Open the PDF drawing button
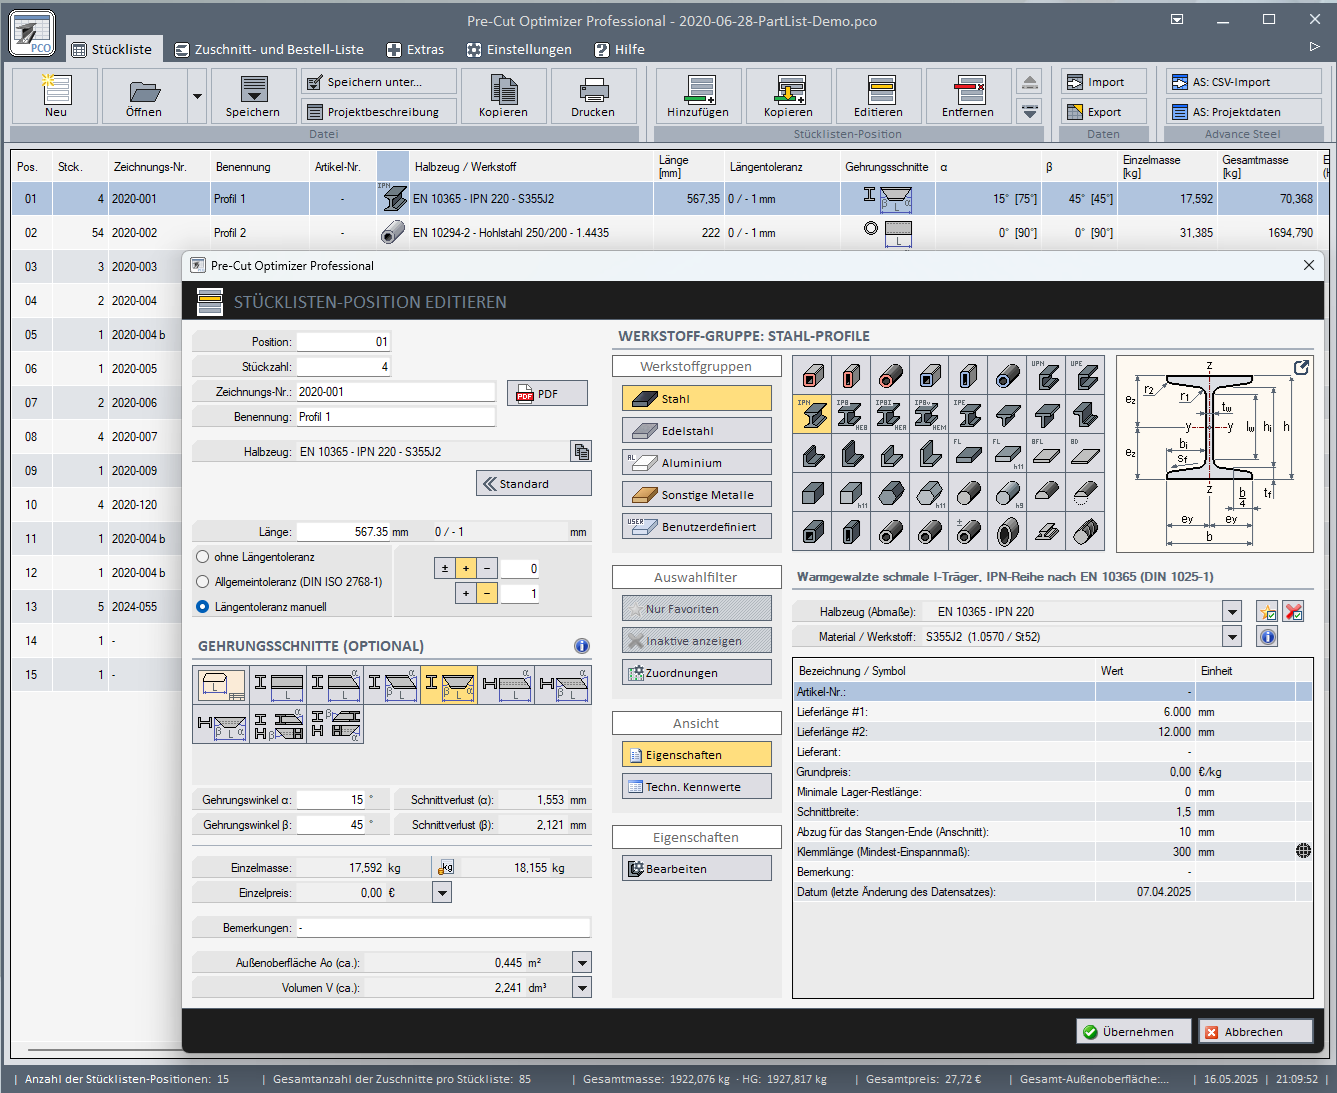The width and height of the screenshot is (1337, 1093). (x=547, y=394)
